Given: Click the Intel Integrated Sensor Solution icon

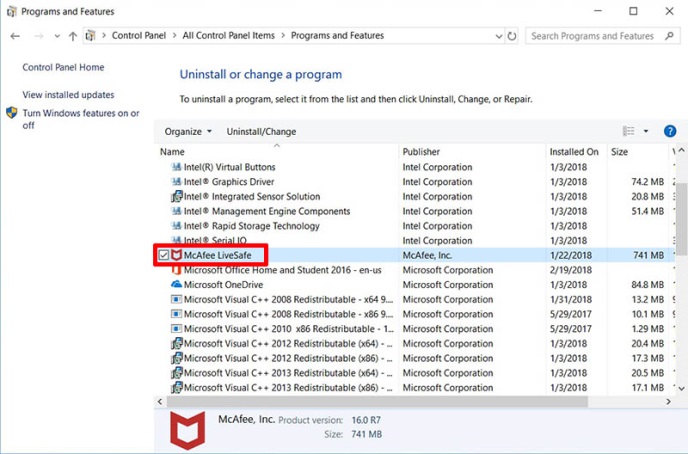Looking at the screenshot, I should pyautogui.click(x=176, y=197).
